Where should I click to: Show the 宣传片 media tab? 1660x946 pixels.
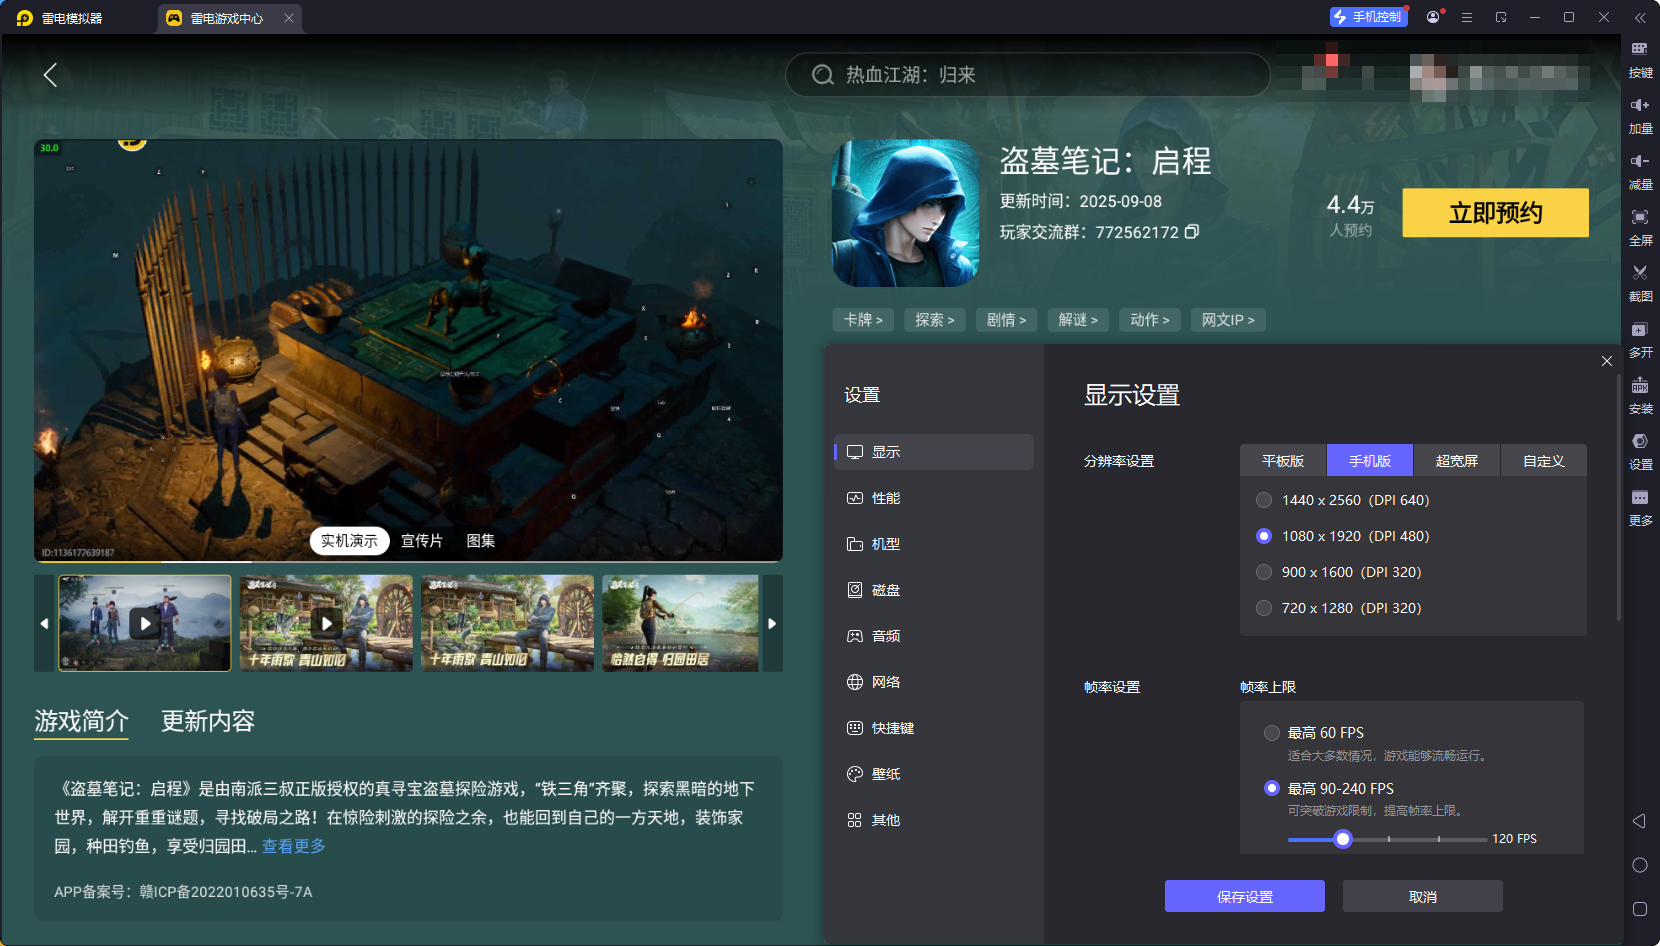tap(422, 541)
